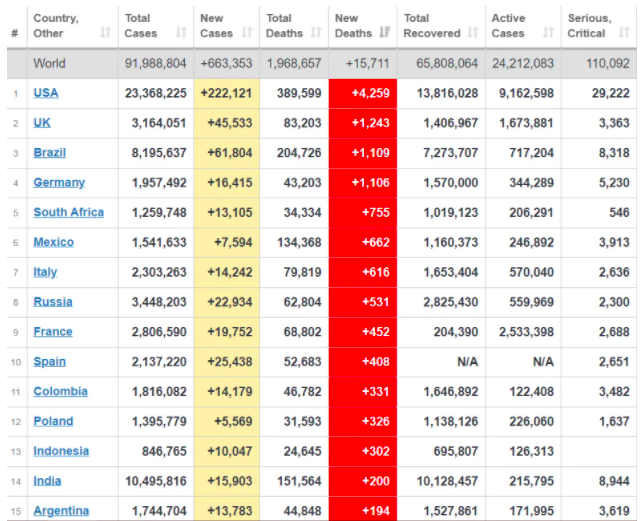This screenshot has height=521, width=640.
Task: Open the USA country link
Action: (x=46, y=93)
